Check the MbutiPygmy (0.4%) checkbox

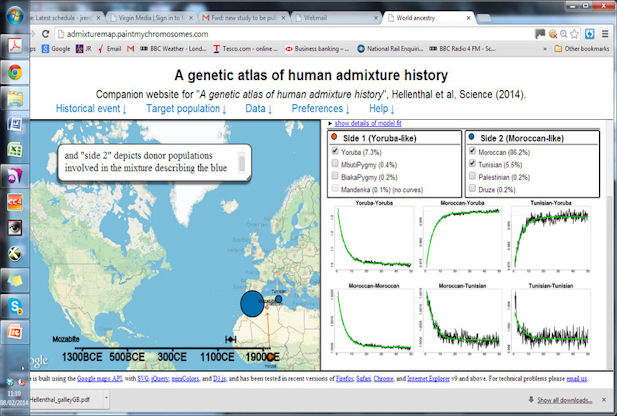[335, 163]
